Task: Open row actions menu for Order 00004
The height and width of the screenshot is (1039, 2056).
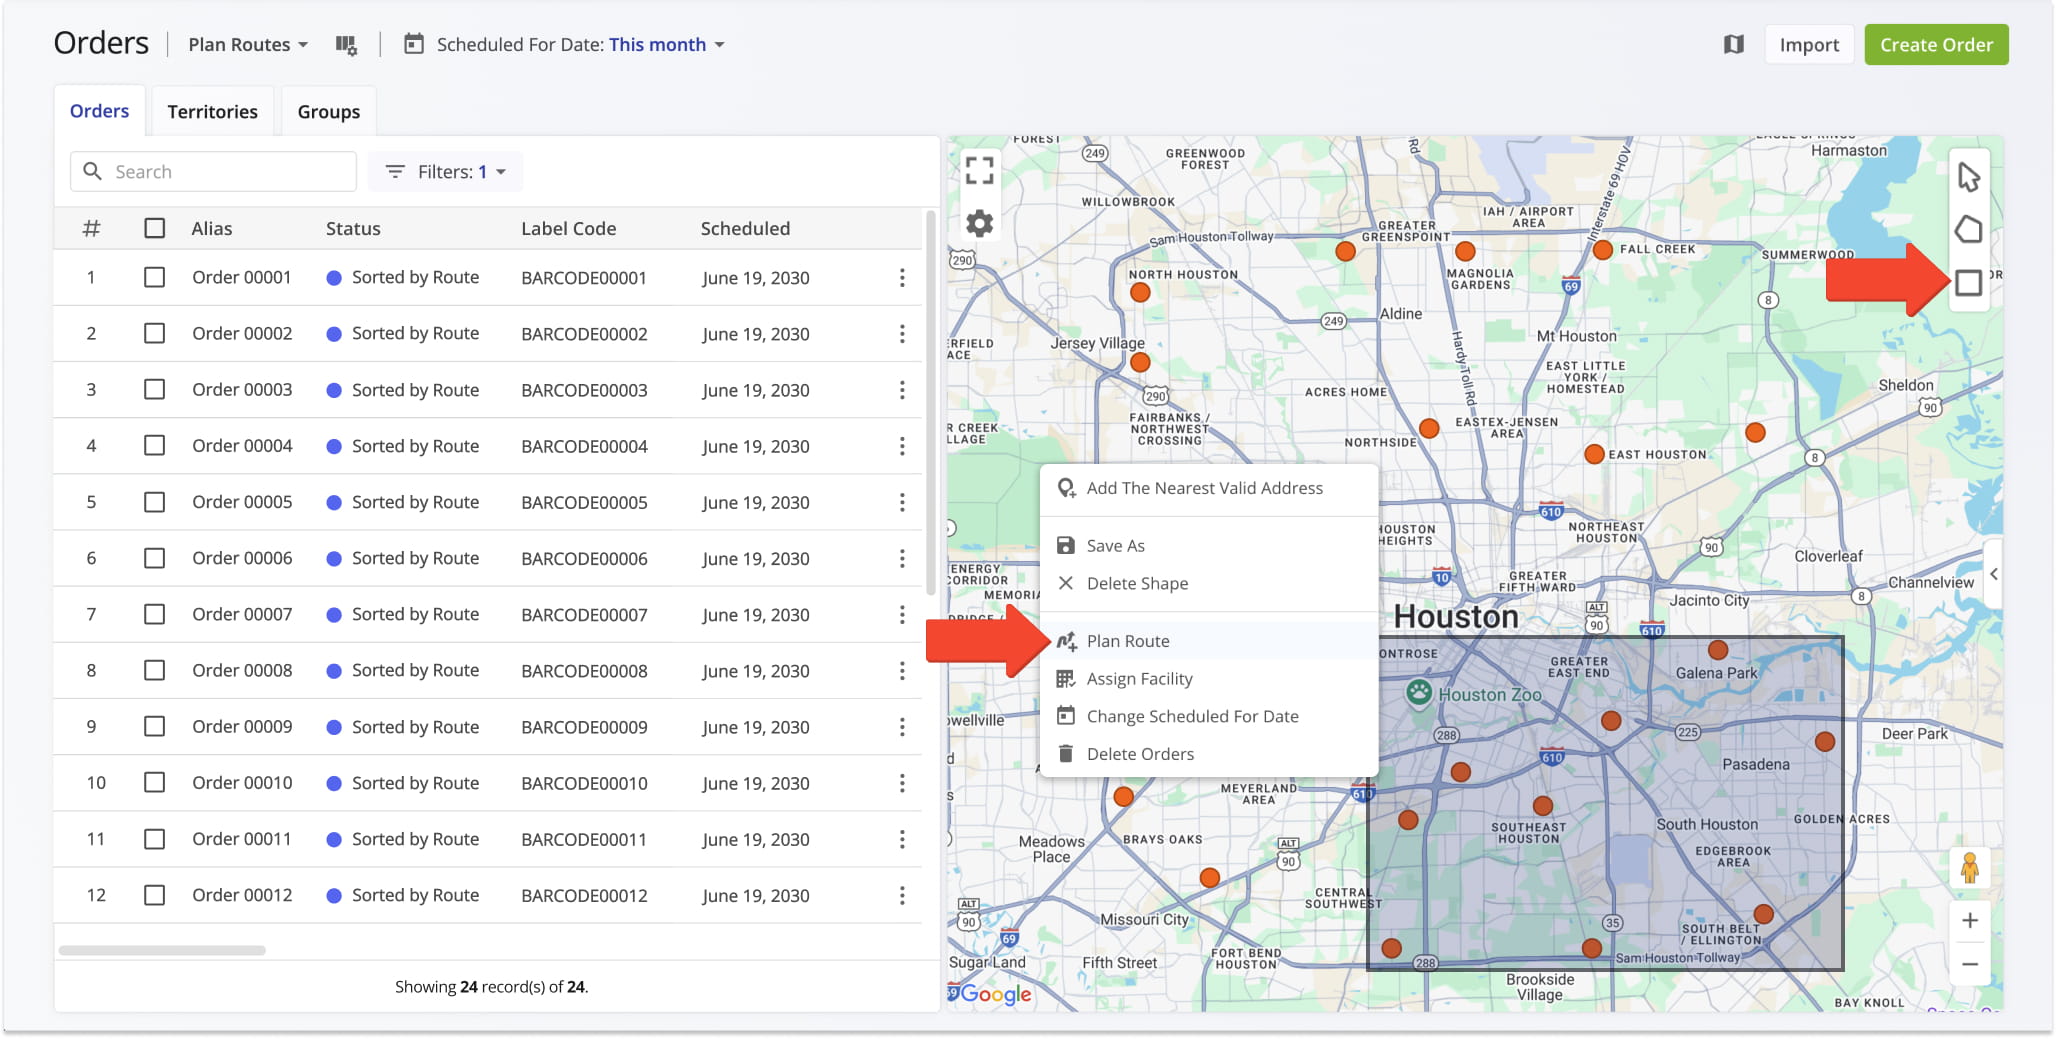Action: (x=902, y=446)
